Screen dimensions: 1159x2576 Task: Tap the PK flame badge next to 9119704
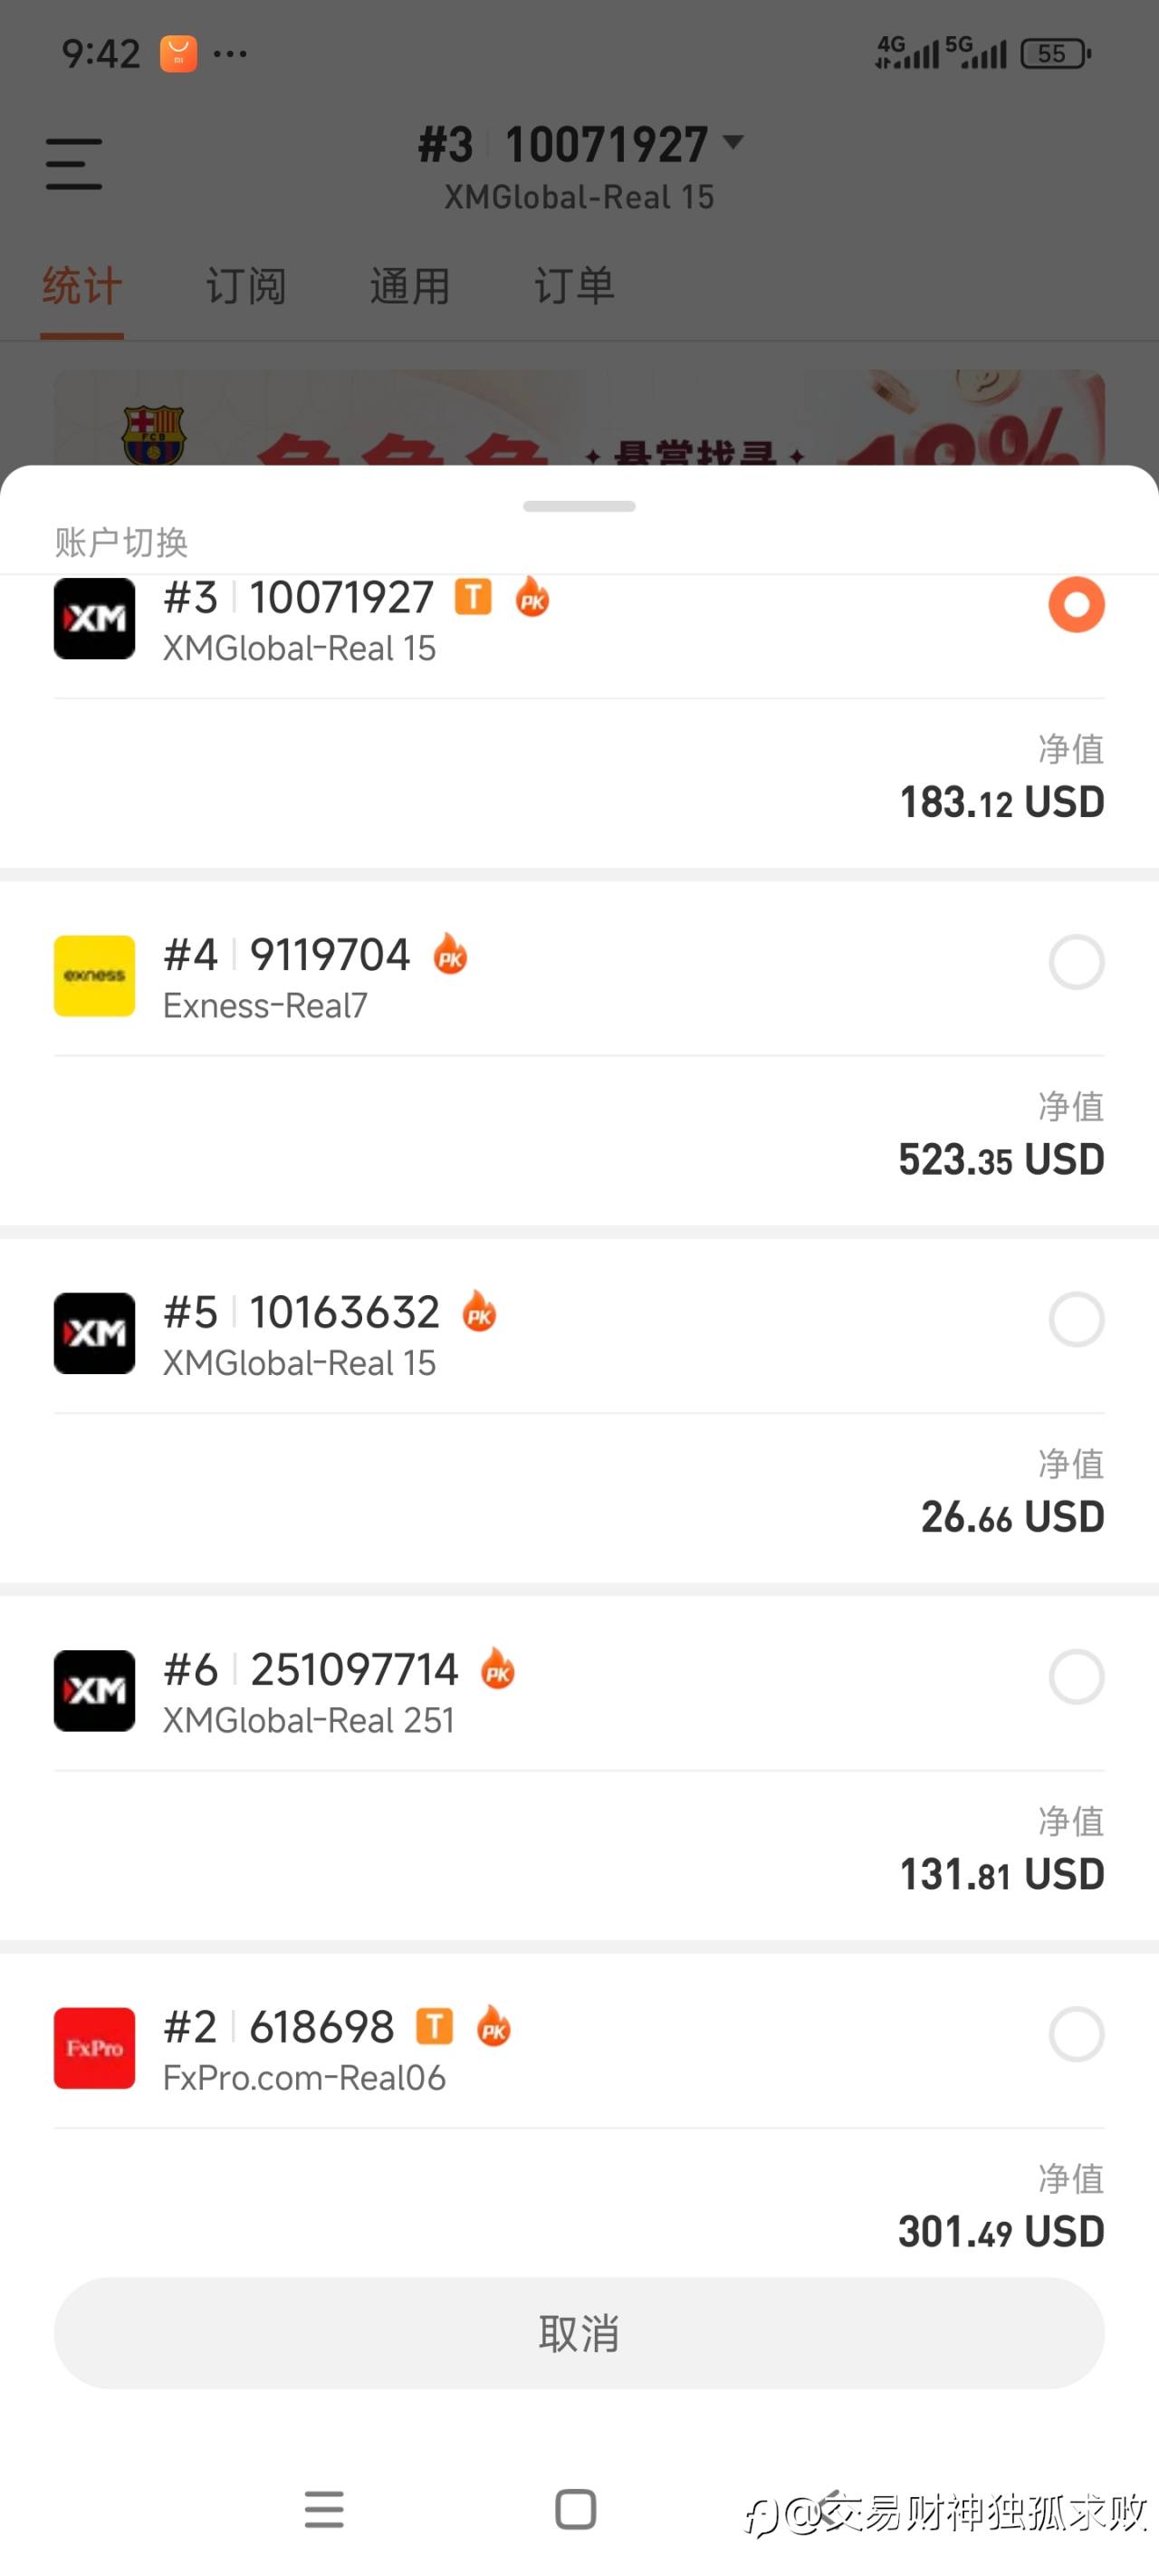pos(450,954)
